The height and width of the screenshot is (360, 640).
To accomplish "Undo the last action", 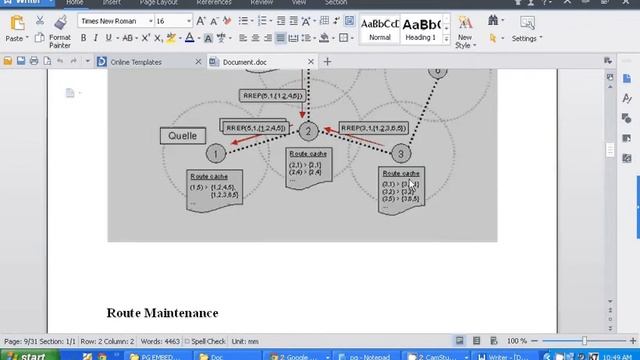I will click(60, 61).
